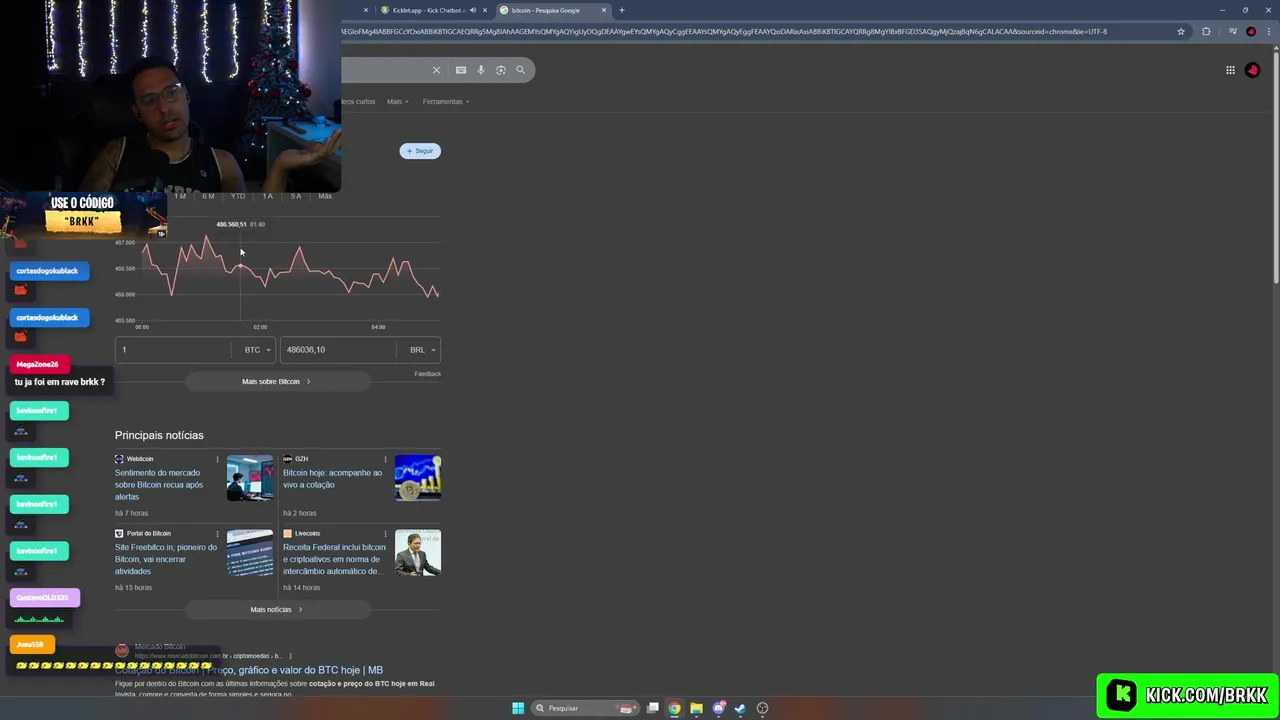Close the bitcoin Google search tab
The image size is (1280, 720).
[604, 10]
